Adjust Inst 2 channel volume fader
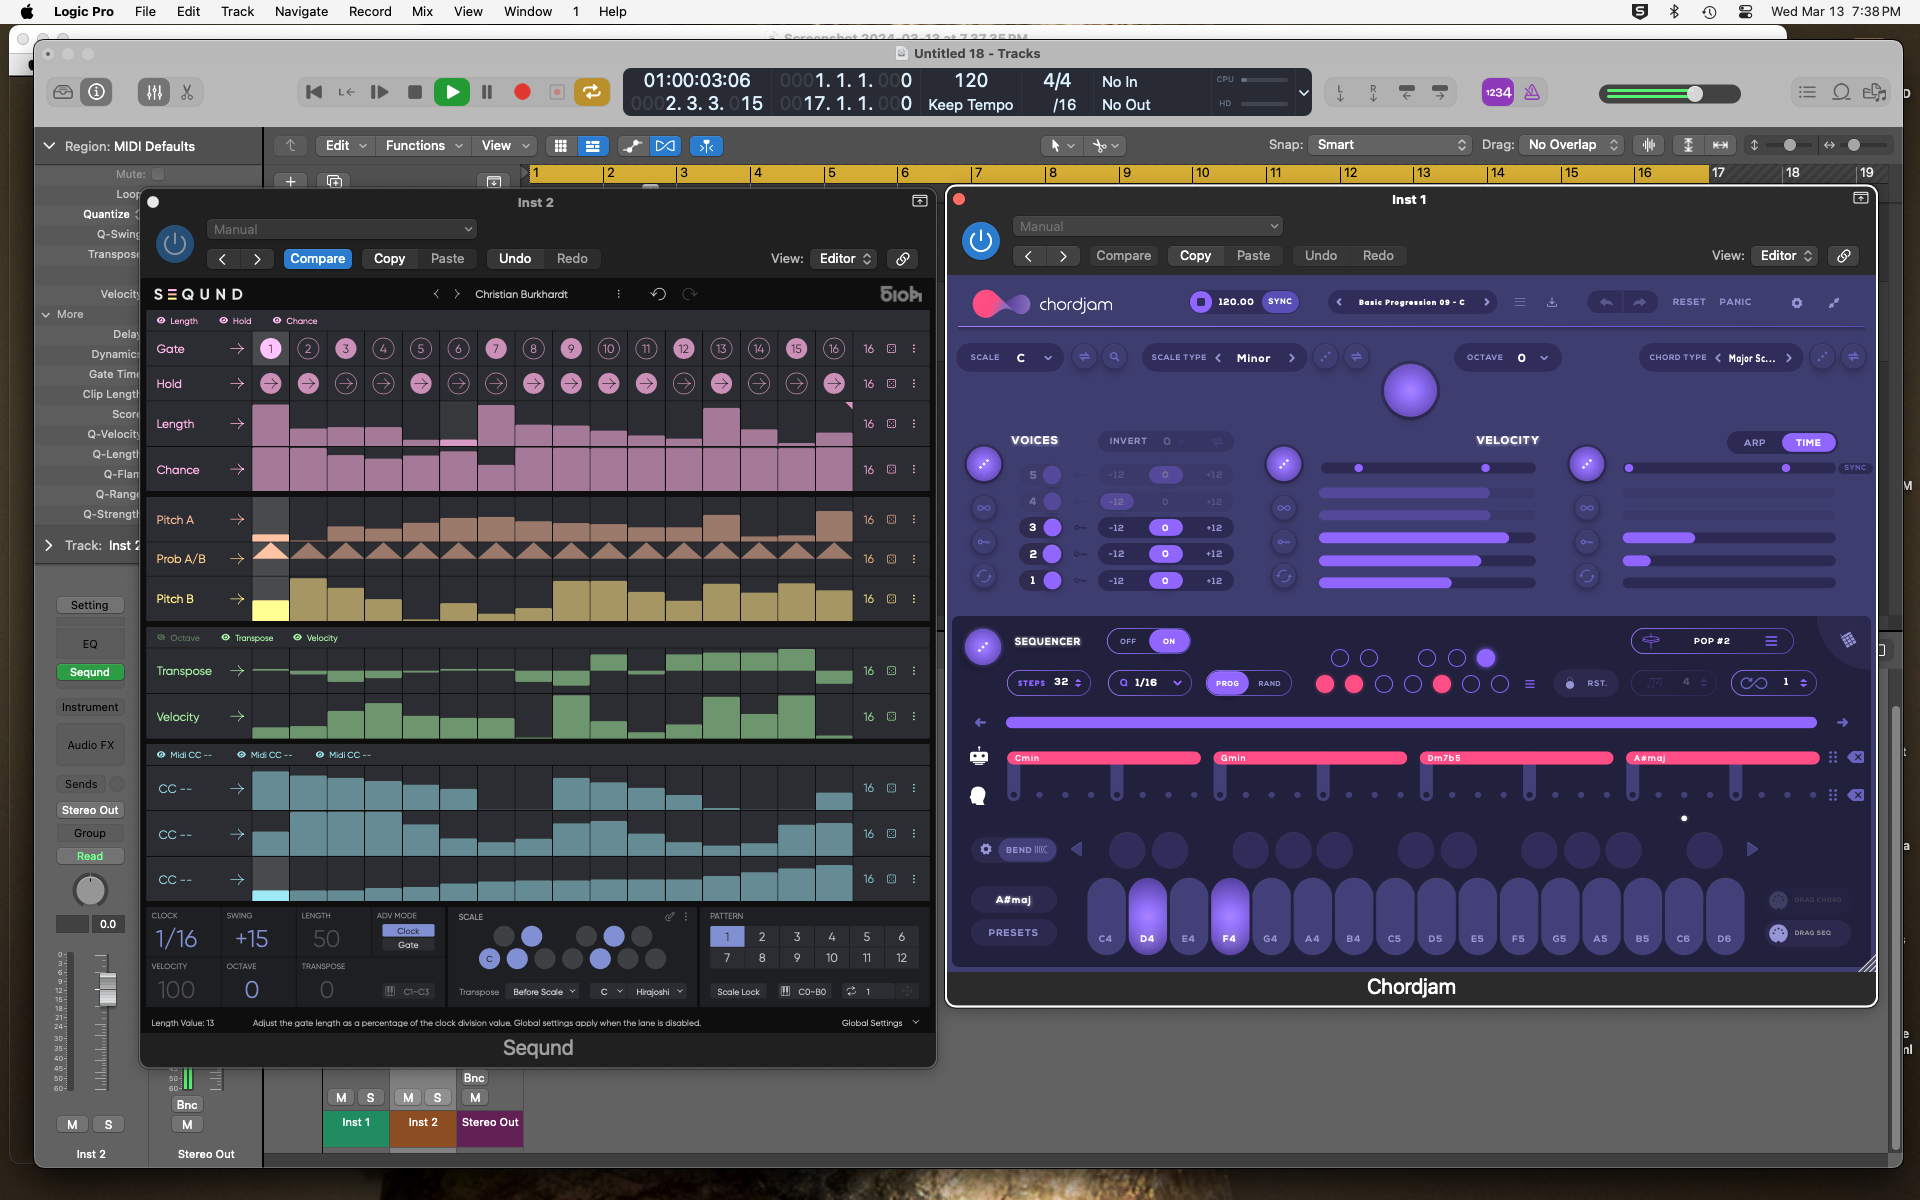Image resolution: width=1920 pixels, height=1200 pixels. 107,988
